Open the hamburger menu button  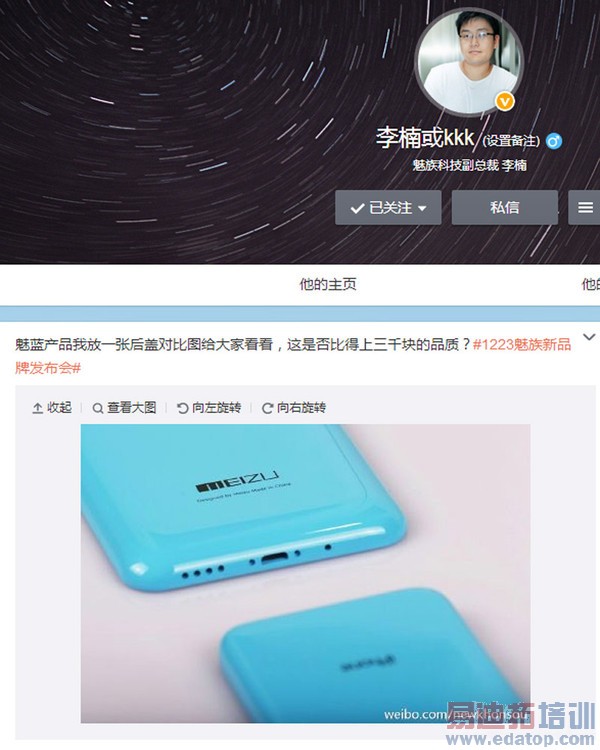(585, 208)
